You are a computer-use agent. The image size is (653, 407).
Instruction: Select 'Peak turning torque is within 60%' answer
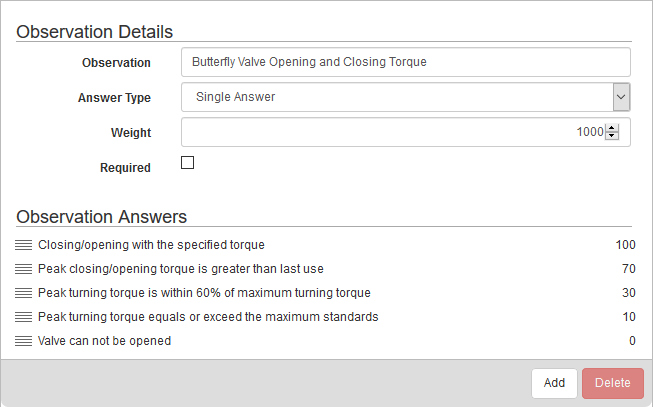204,293
